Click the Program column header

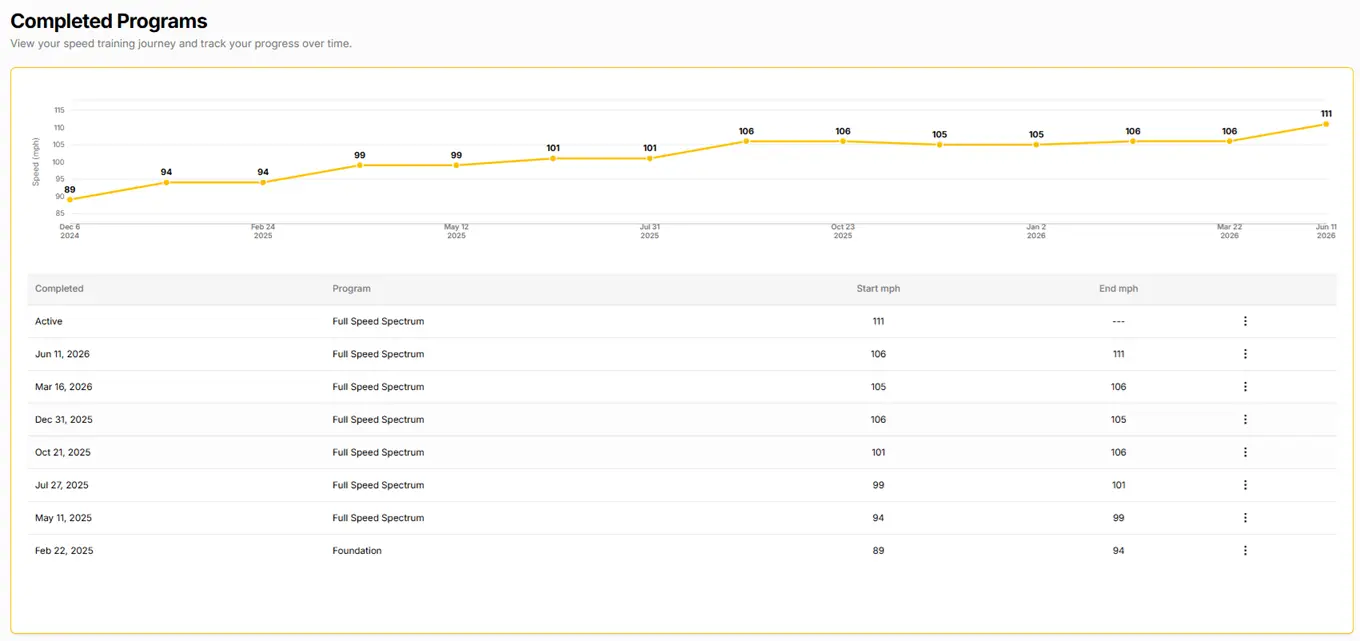[x=352, y=289]
